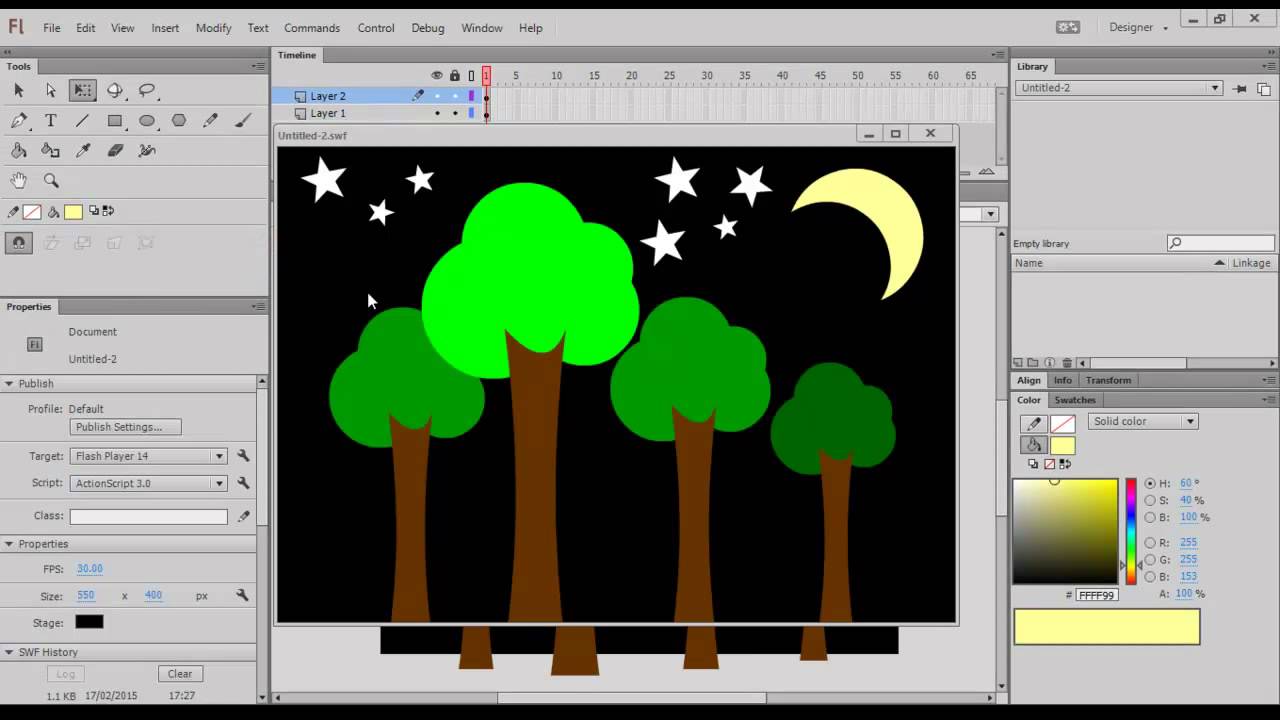This screenshot has width=1280, height=720.
Task: Click the pencil icon beside Class field
Action: pos(243,516)
